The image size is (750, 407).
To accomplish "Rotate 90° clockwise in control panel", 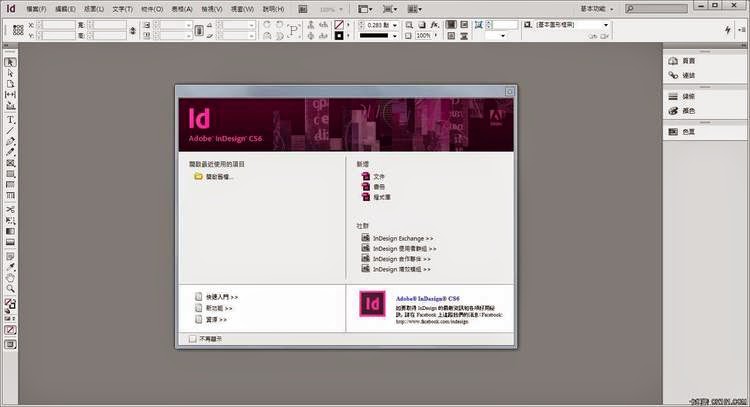I will (x=267, y=24).
